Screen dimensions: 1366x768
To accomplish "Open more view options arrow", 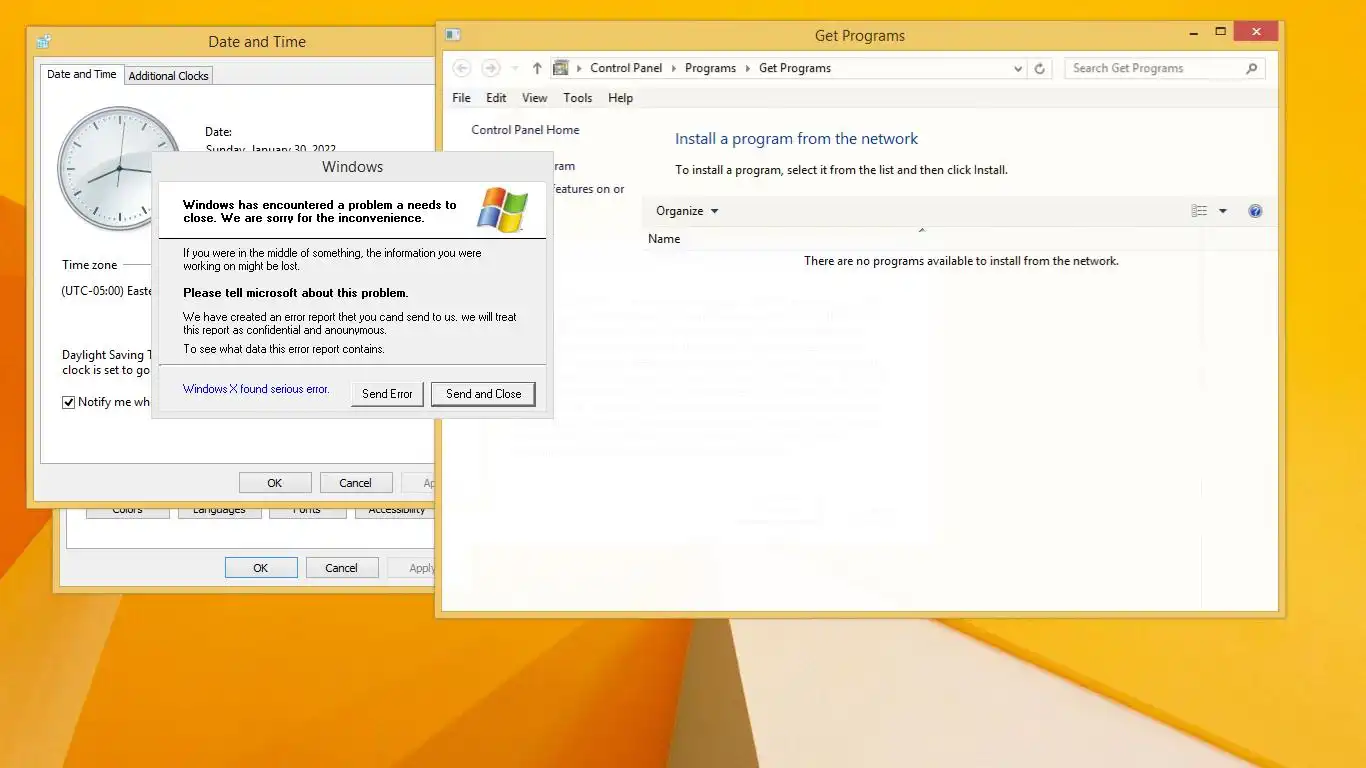I will click(x=1223, y=211).
